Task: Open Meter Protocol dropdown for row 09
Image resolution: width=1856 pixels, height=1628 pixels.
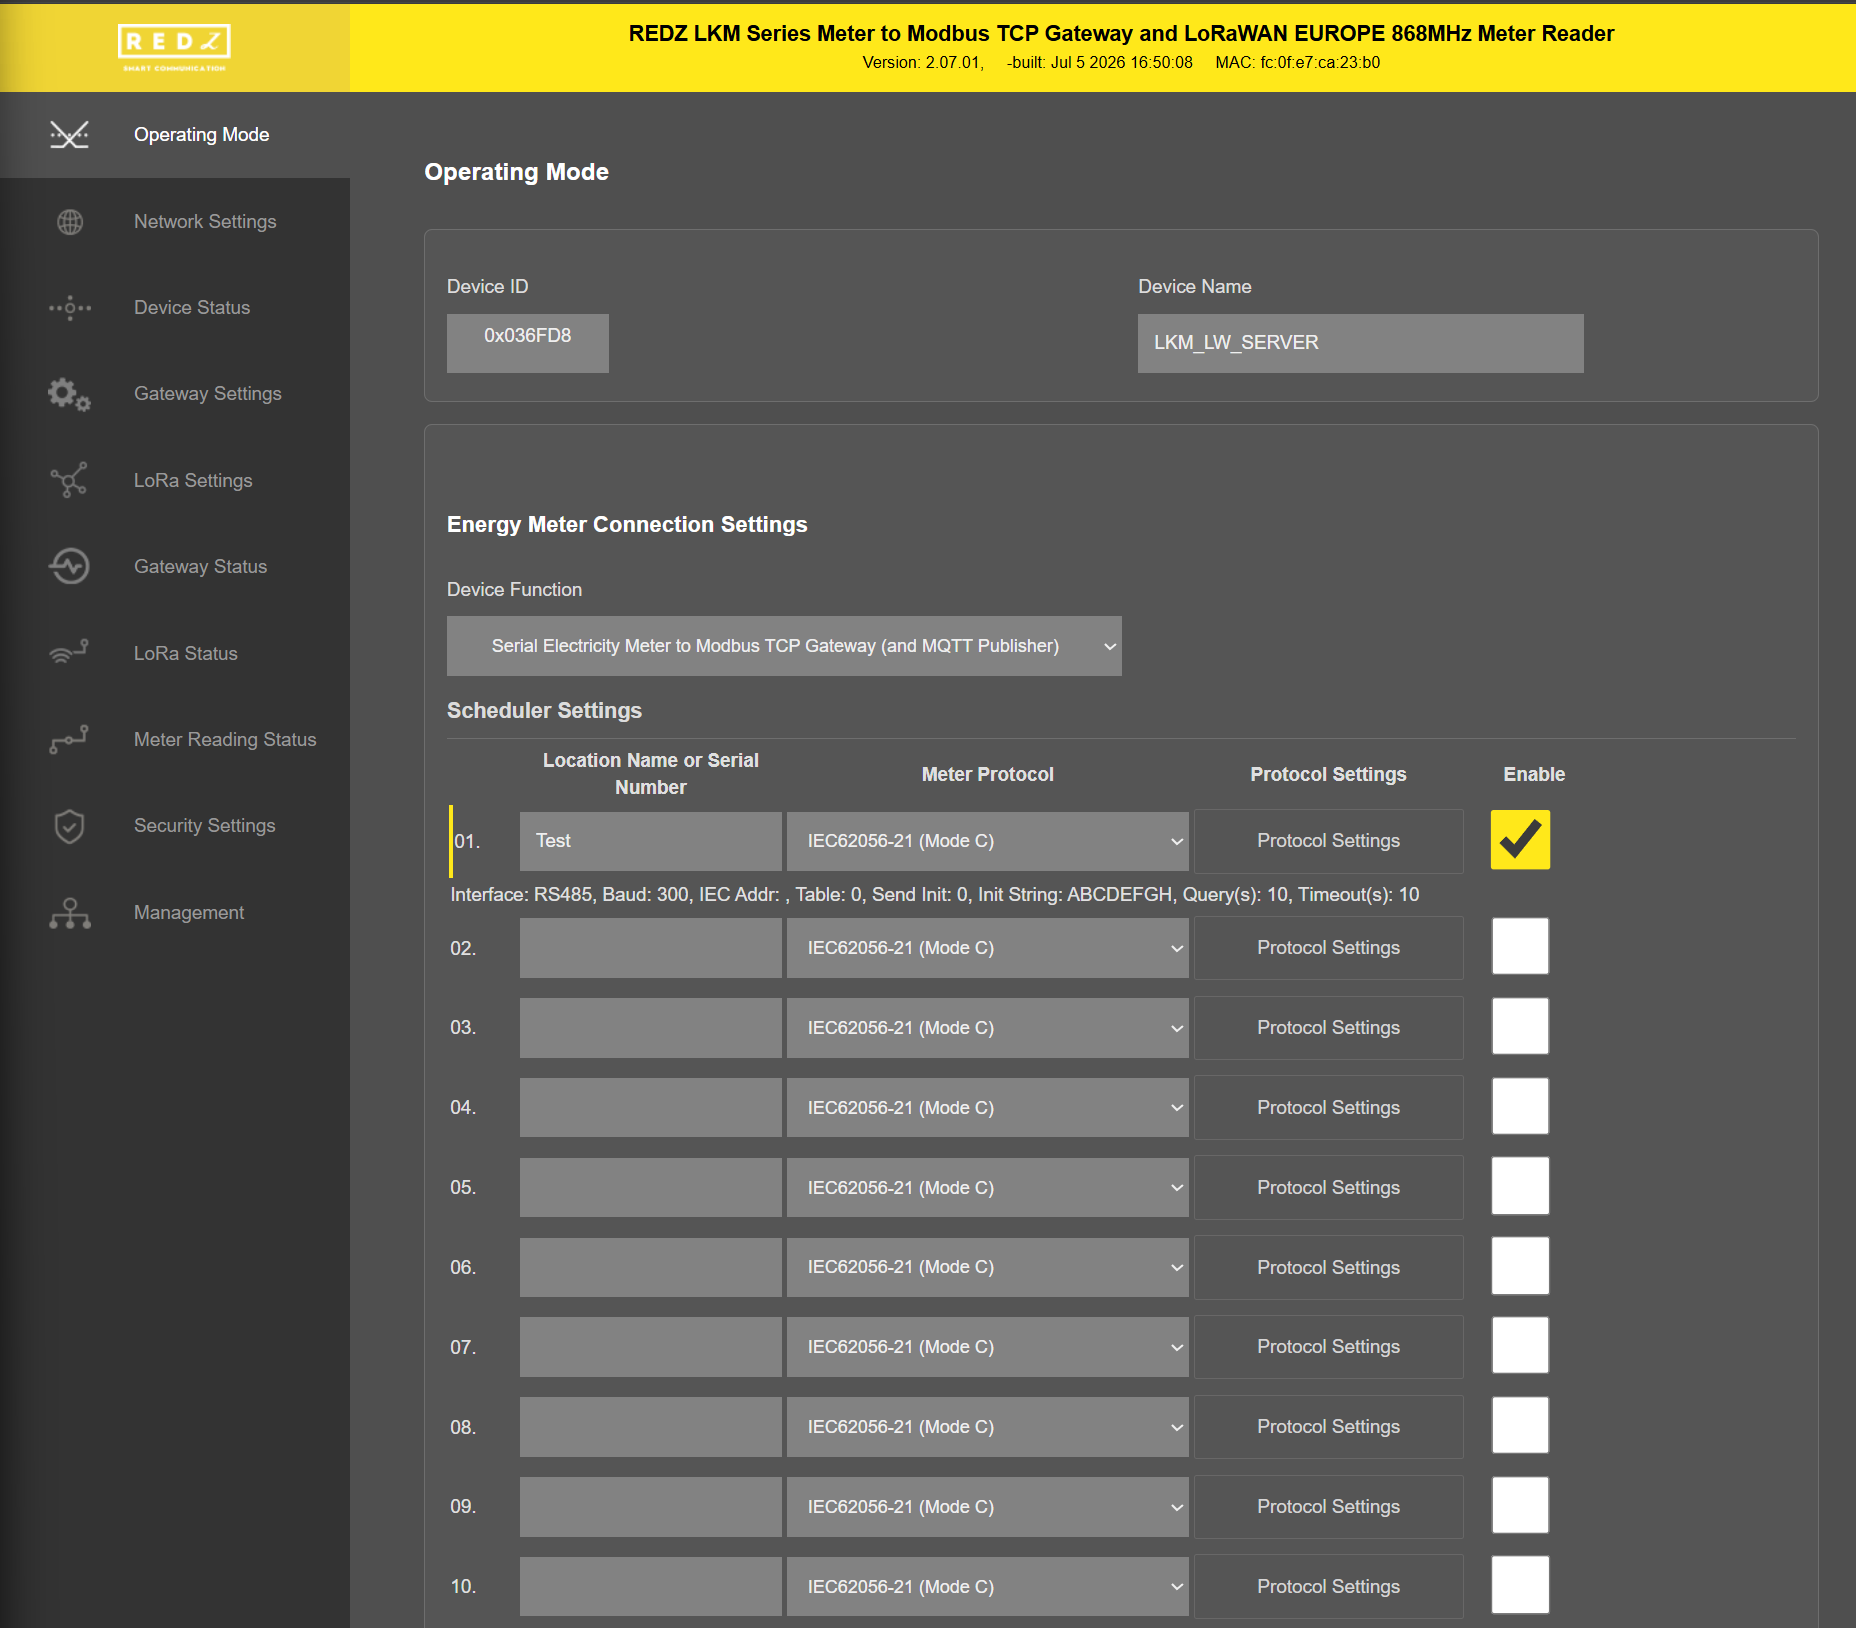Action: [x=988, y=1507]
